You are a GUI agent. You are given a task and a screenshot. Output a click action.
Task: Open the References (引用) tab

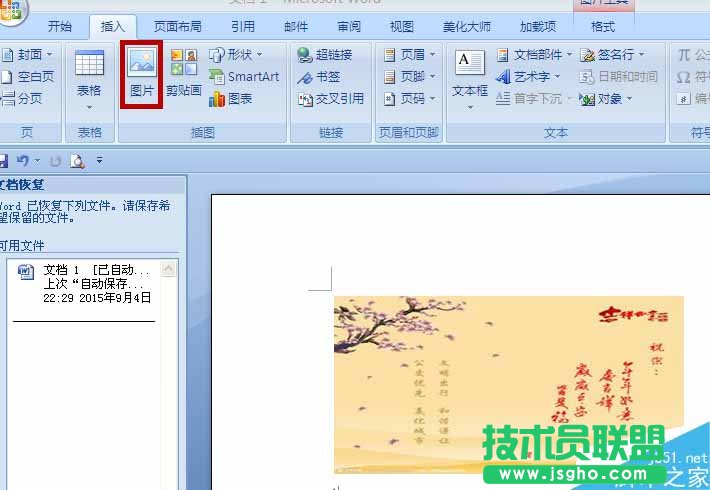point(243,27)
